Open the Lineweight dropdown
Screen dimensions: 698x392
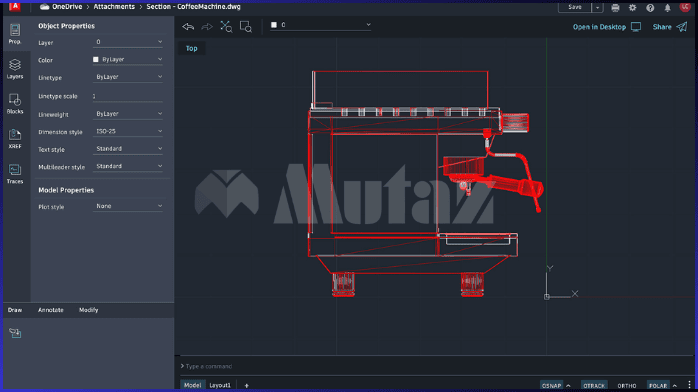pyautogui.click(x=128, y=114)
